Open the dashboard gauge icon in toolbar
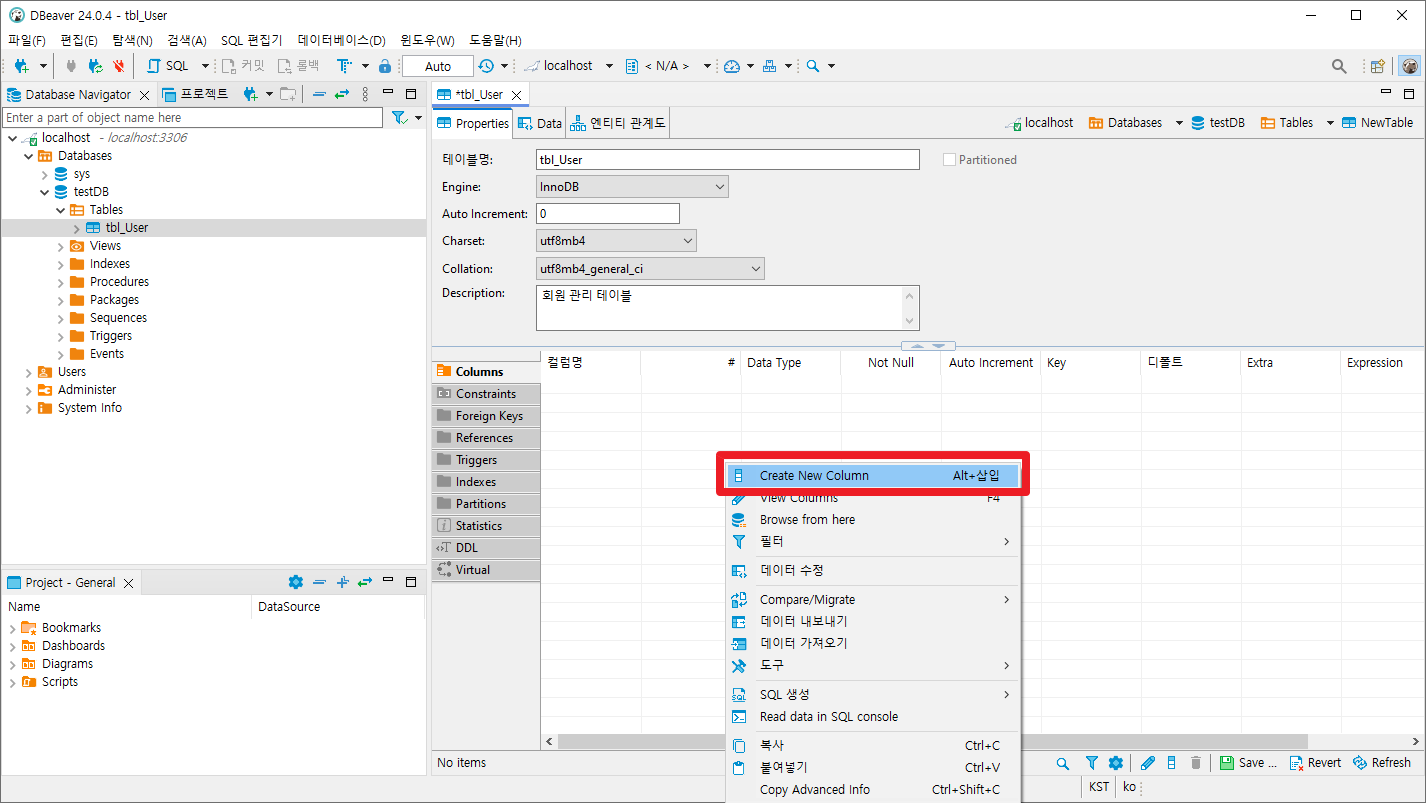The height and width of the screenshot is (803, 1426). (732, 66)
